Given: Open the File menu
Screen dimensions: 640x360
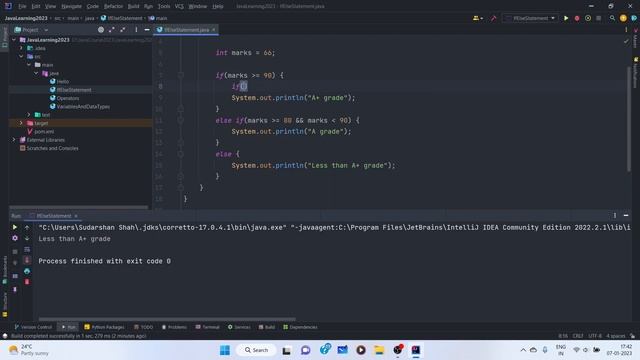Looking at the screenshot, I should pos(22,6).
